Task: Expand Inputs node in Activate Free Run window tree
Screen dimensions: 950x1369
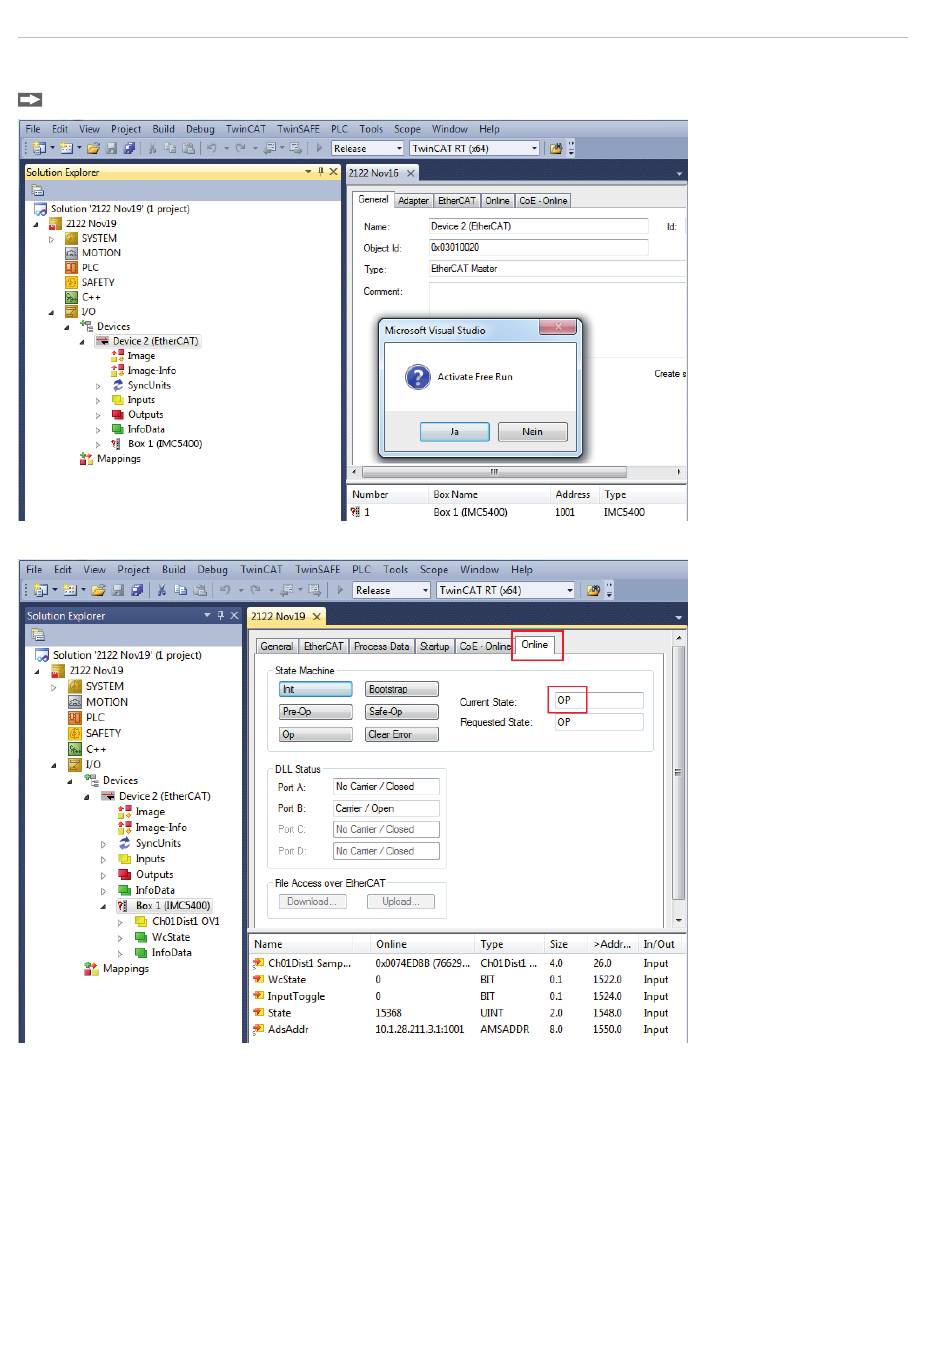Action: point(98,400)
